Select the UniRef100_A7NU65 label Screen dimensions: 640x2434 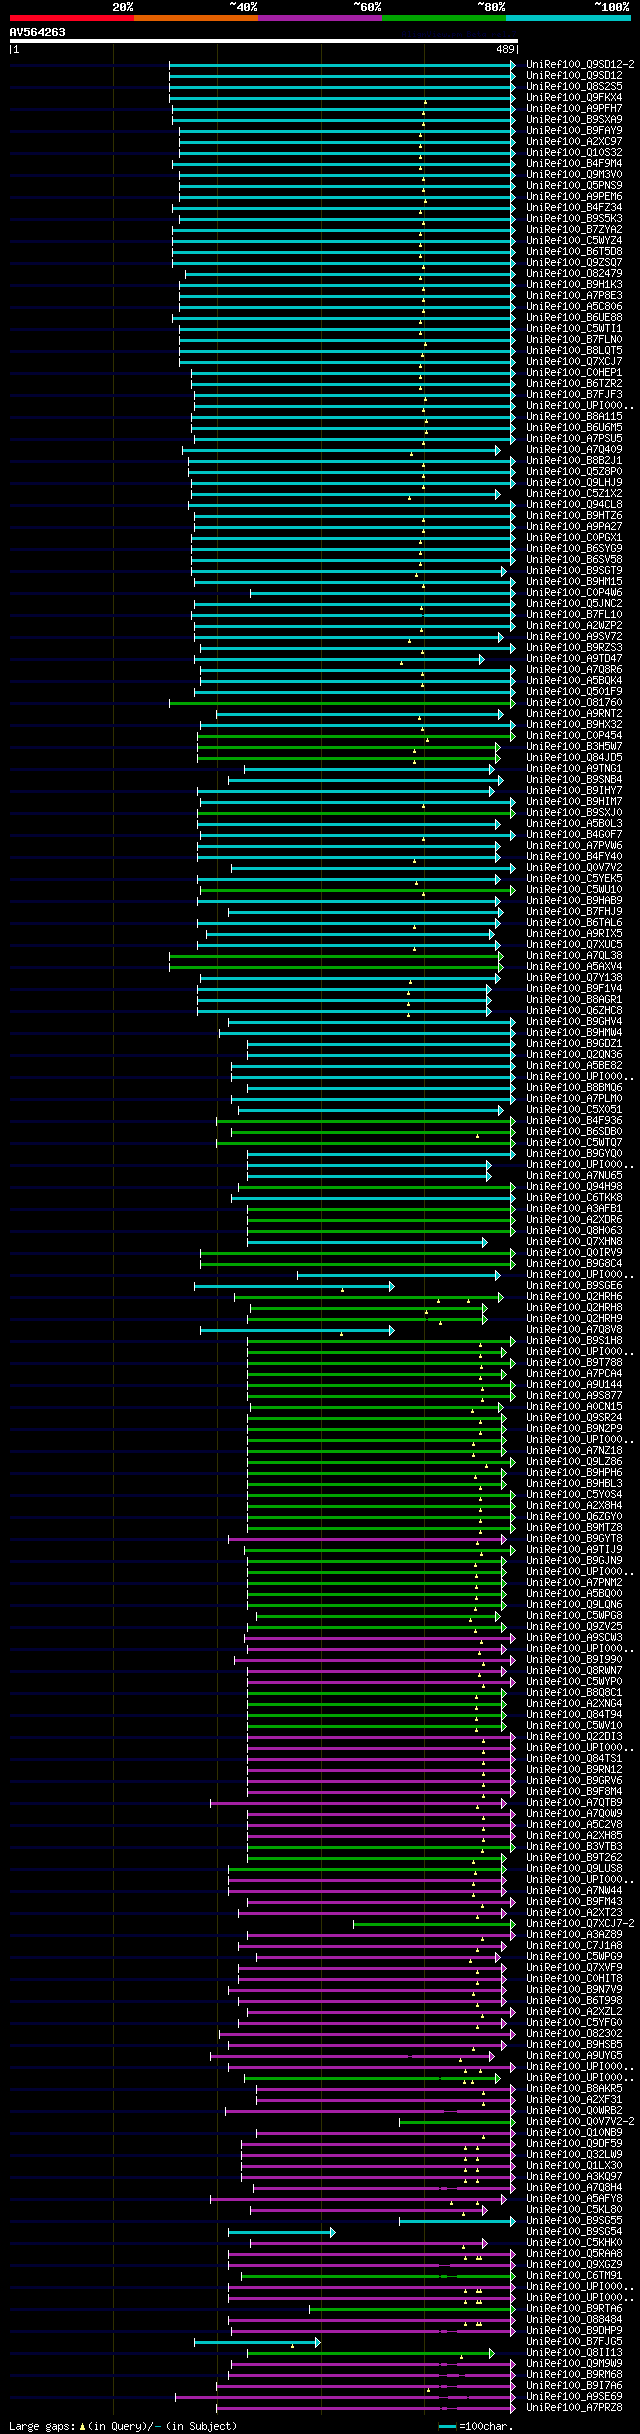pyautogui.click(x=574, y=1175)
